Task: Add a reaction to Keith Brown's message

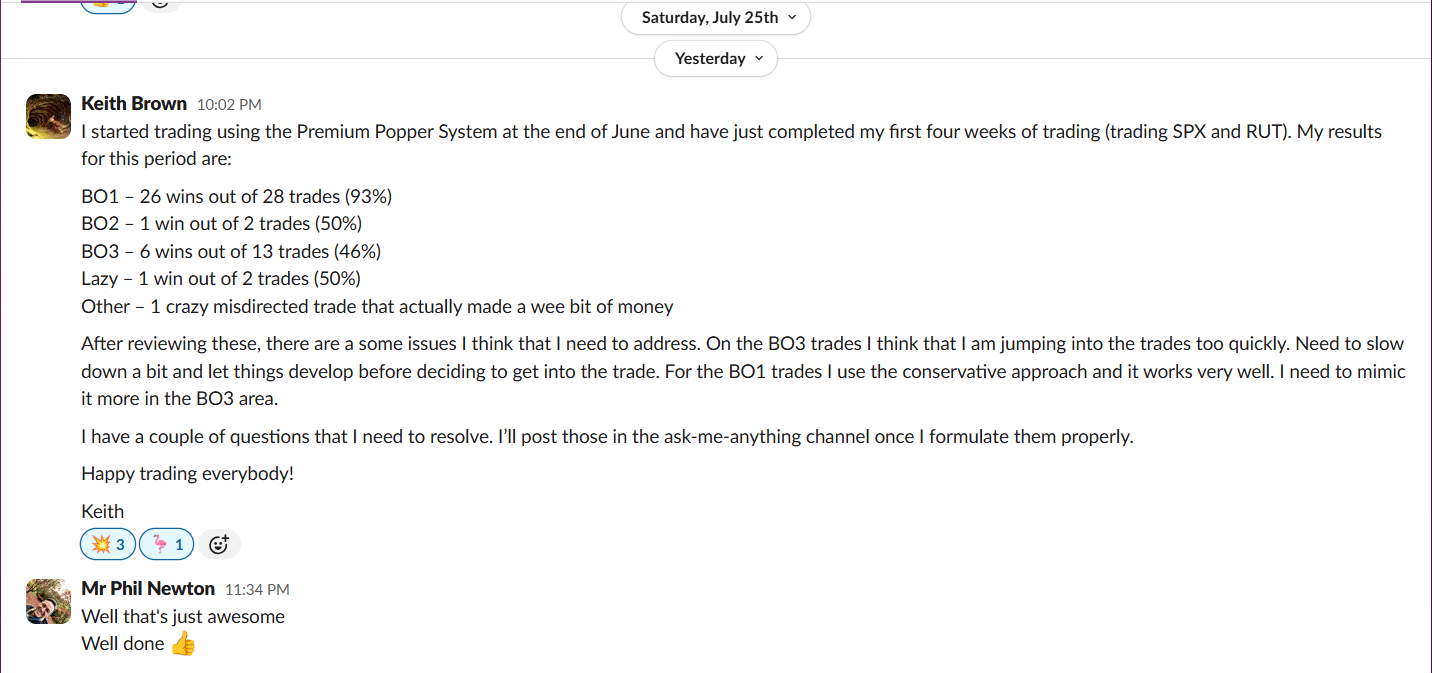Action: (x=220, y=545)
